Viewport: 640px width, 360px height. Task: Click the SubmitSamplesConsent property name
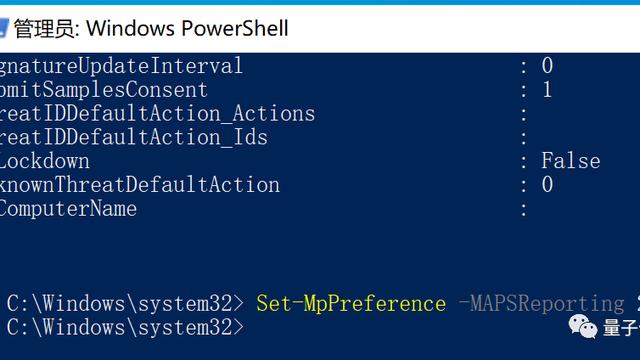(x=104, y=90)
